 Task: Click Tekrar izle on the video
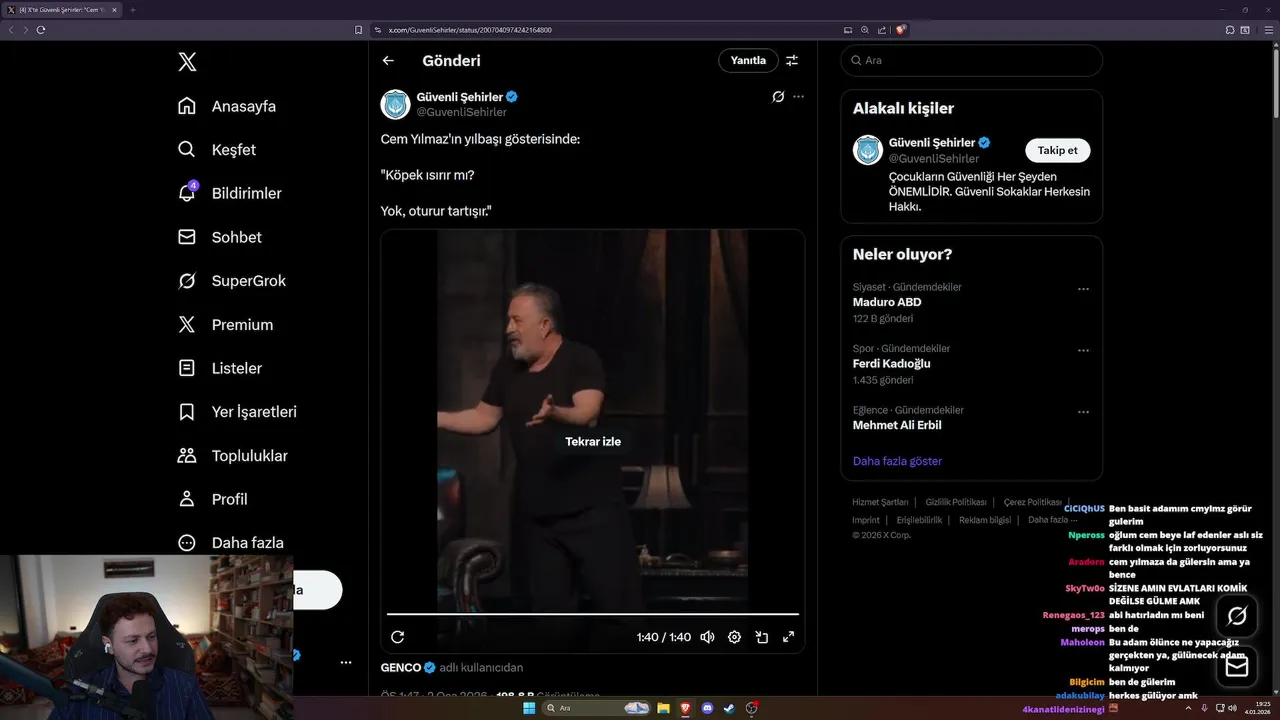point(593,441)
